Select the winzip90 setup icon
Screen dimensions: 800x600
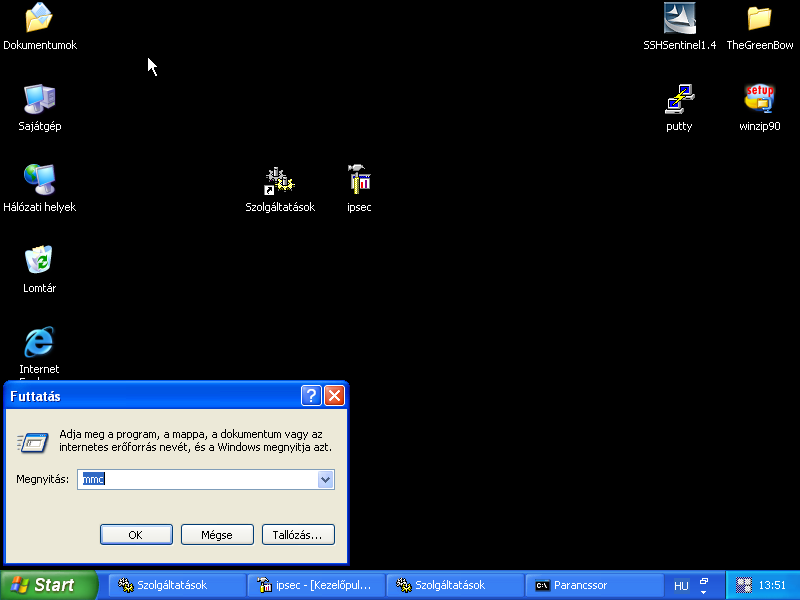point(760,98)
